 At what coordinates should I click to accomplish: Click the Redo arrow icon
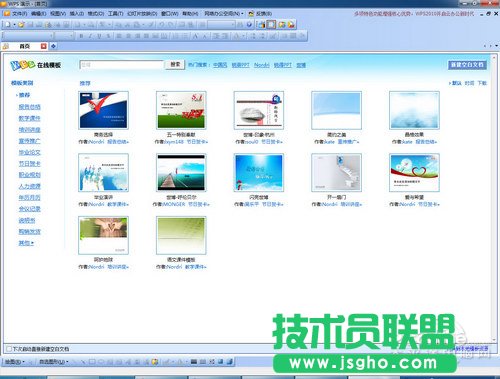(171, 24)
